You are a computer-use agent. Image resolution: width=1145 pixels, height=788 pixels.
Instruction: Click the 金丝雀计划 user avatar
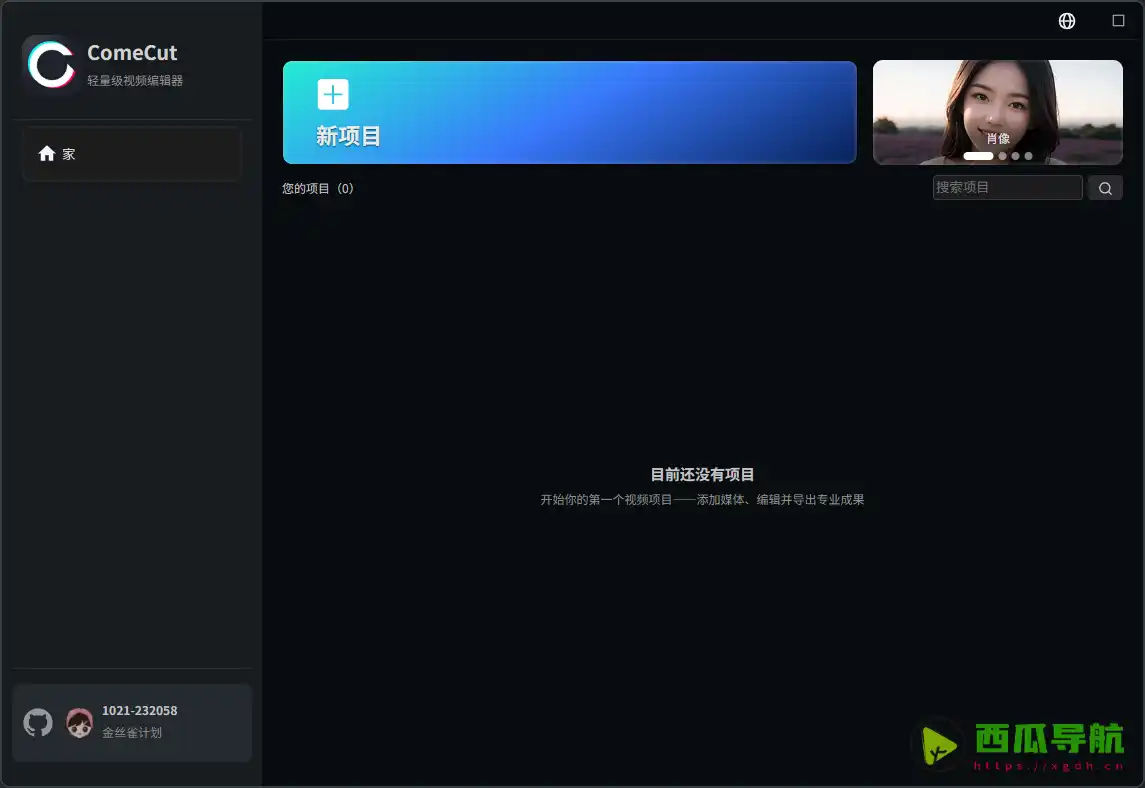point(78,722)
